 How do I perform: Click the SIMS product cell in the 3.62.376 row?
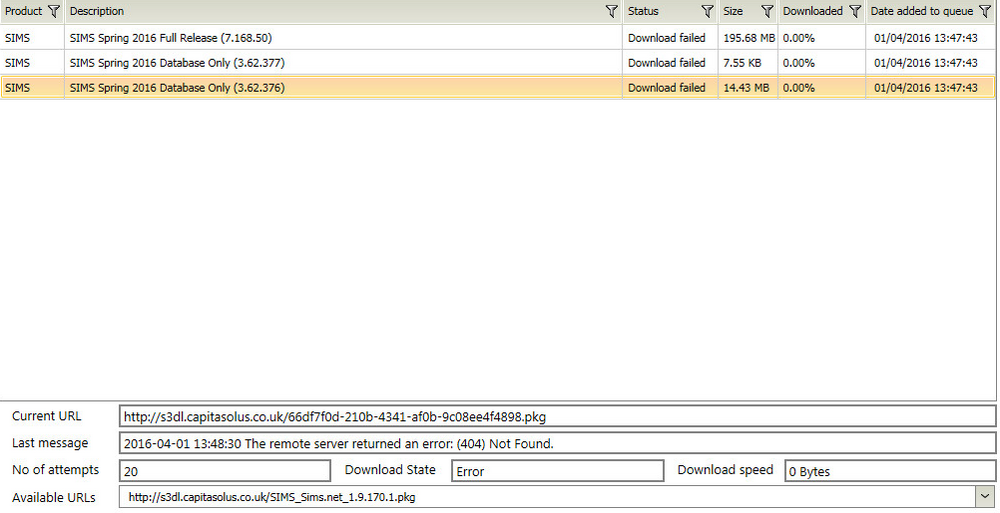32,87
